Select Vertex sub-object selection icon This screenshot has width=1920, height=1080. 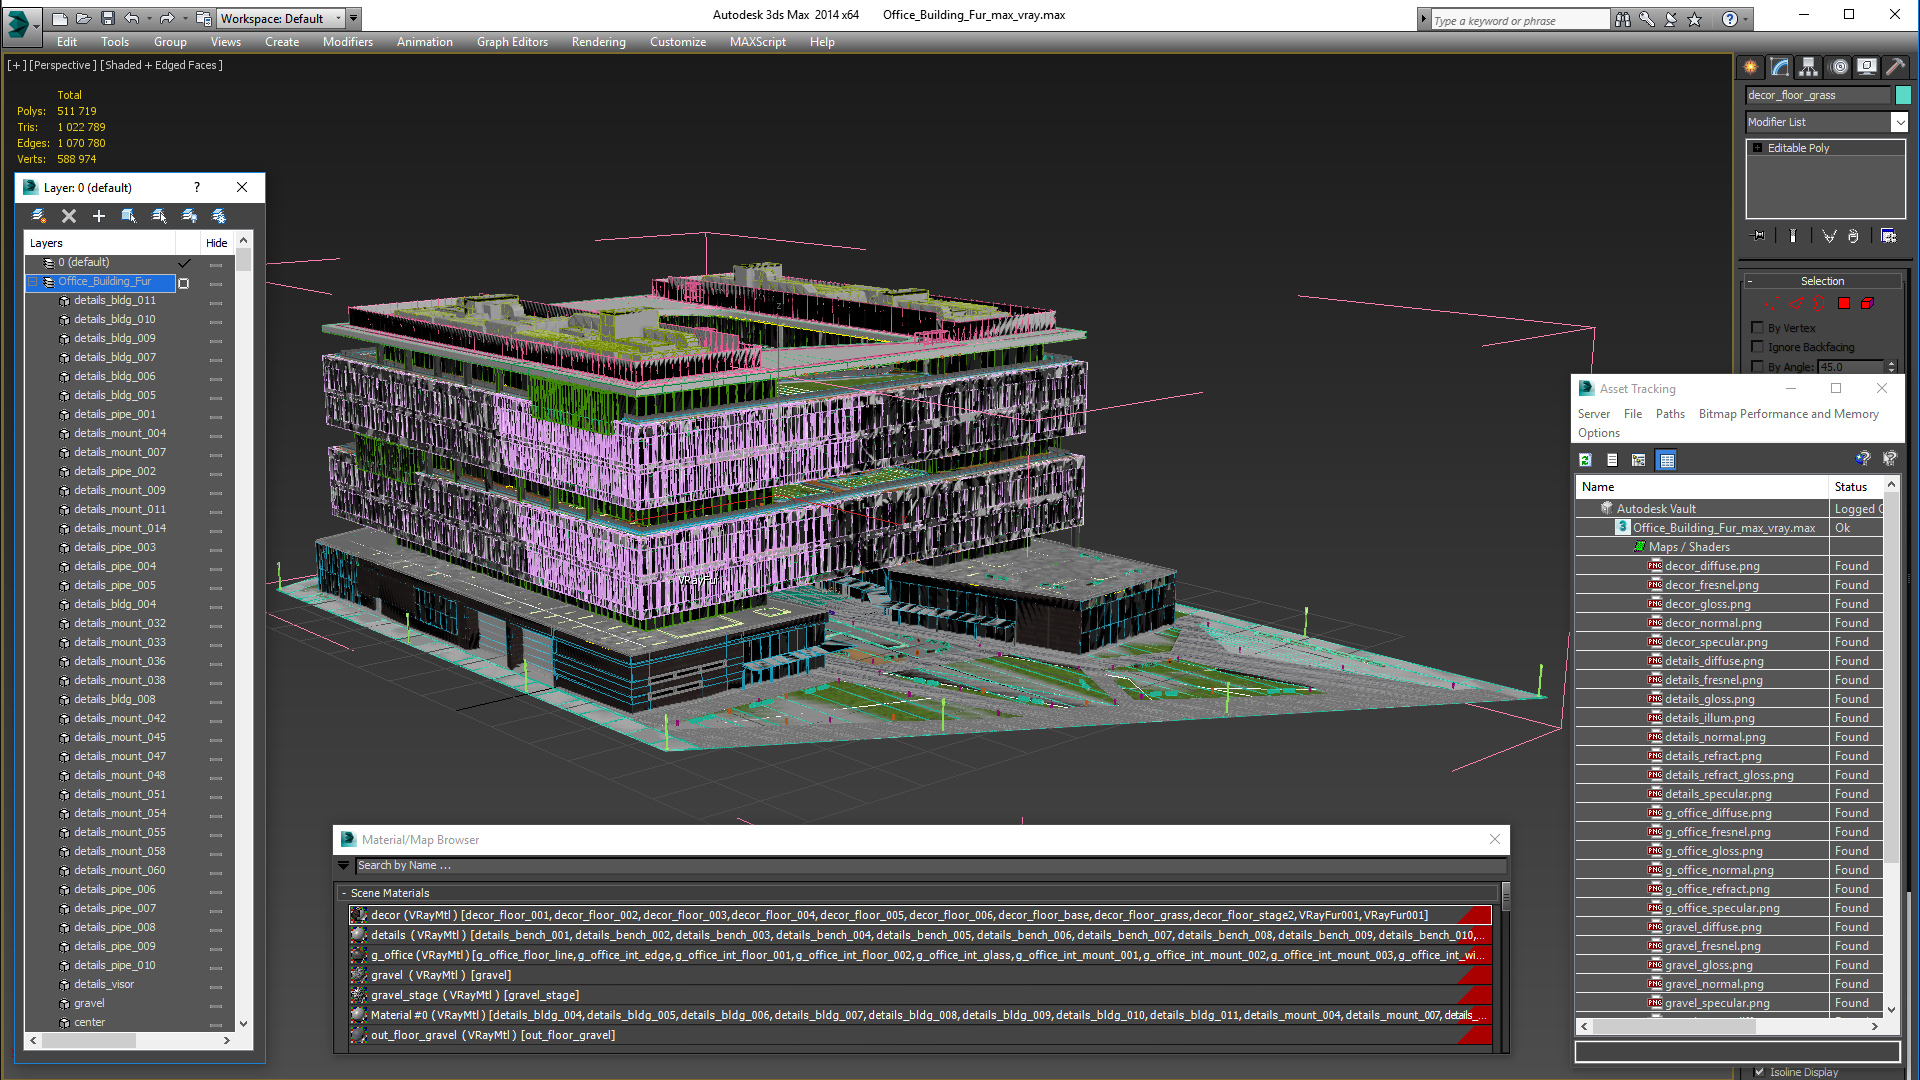tap(1771, 304)
